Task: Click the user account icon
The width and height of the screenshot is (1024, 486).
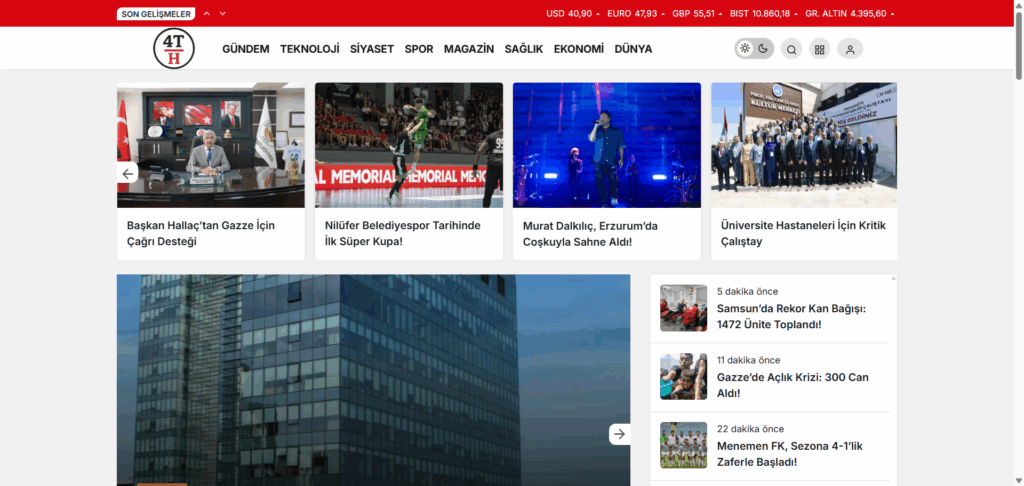Action: 850,49
